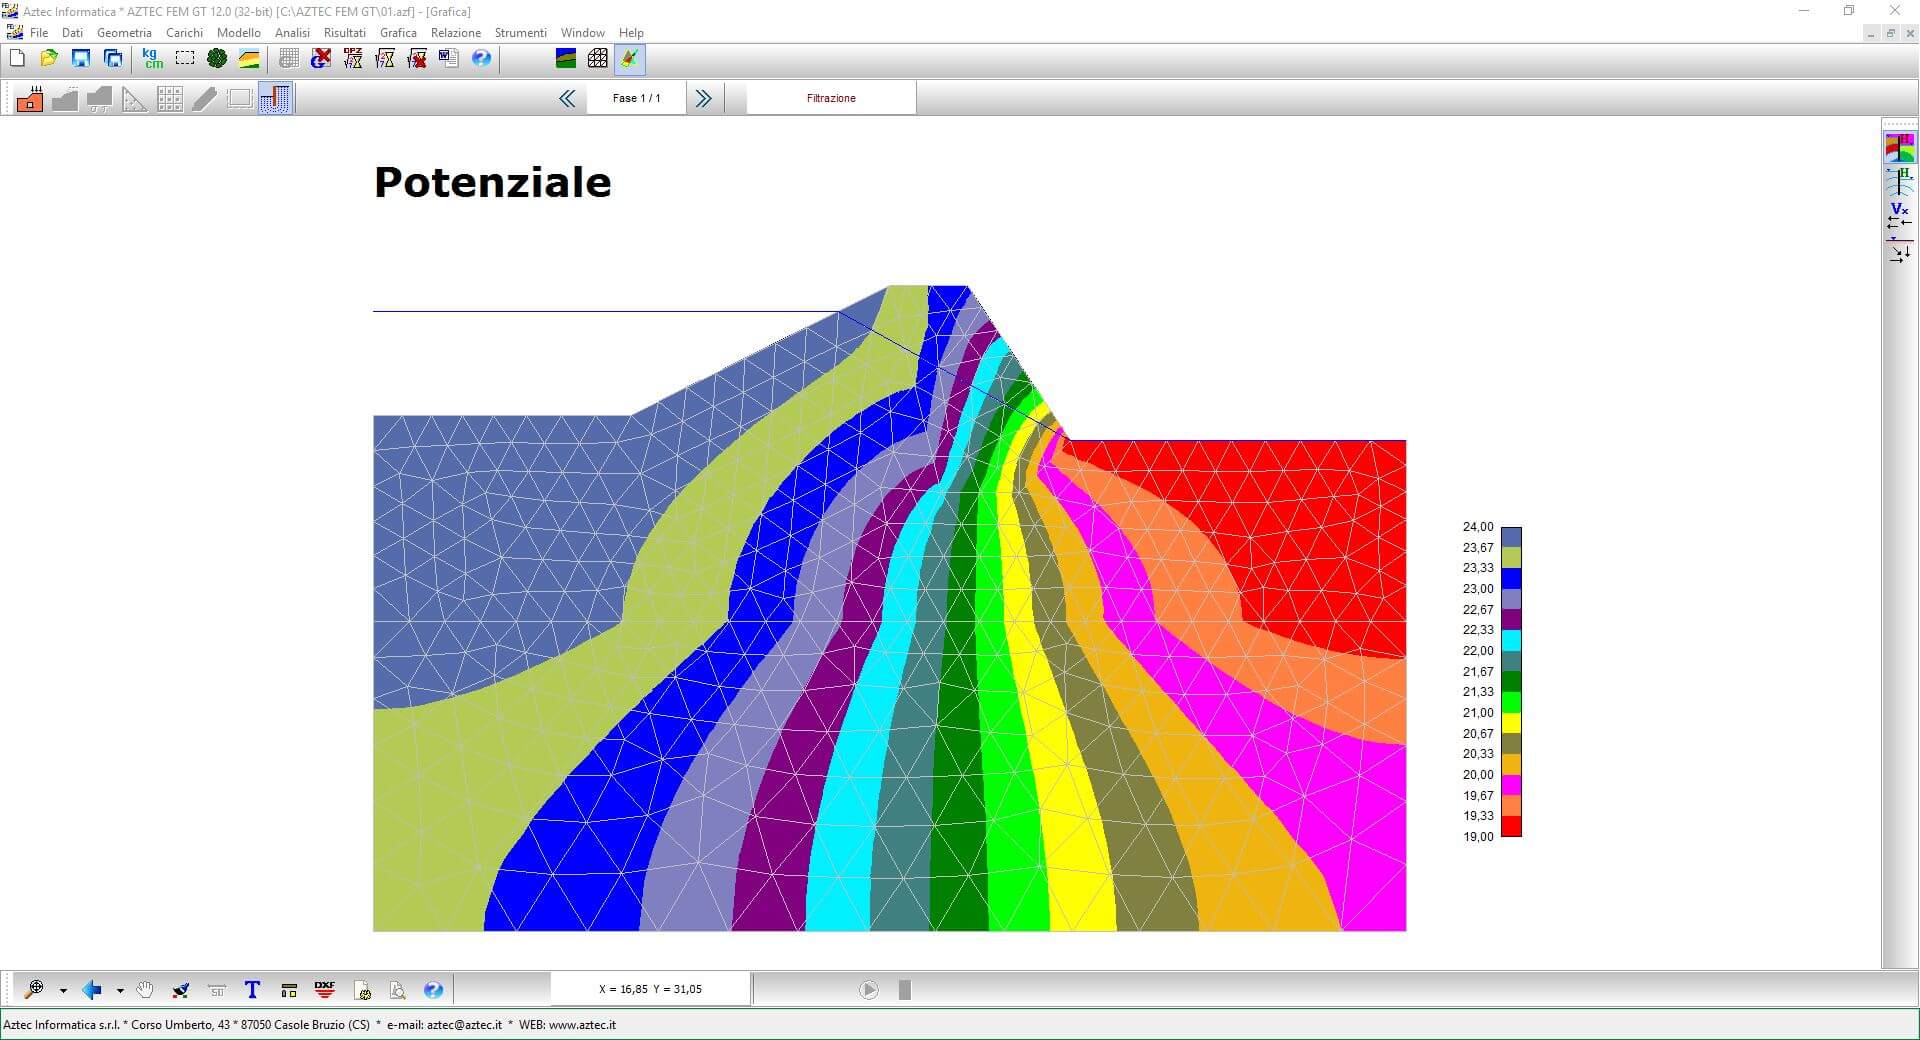Image resolution: width=1920 pixels, height=1040 pixels.
Task: Click the open file folder icon
Action: point(49,59)
